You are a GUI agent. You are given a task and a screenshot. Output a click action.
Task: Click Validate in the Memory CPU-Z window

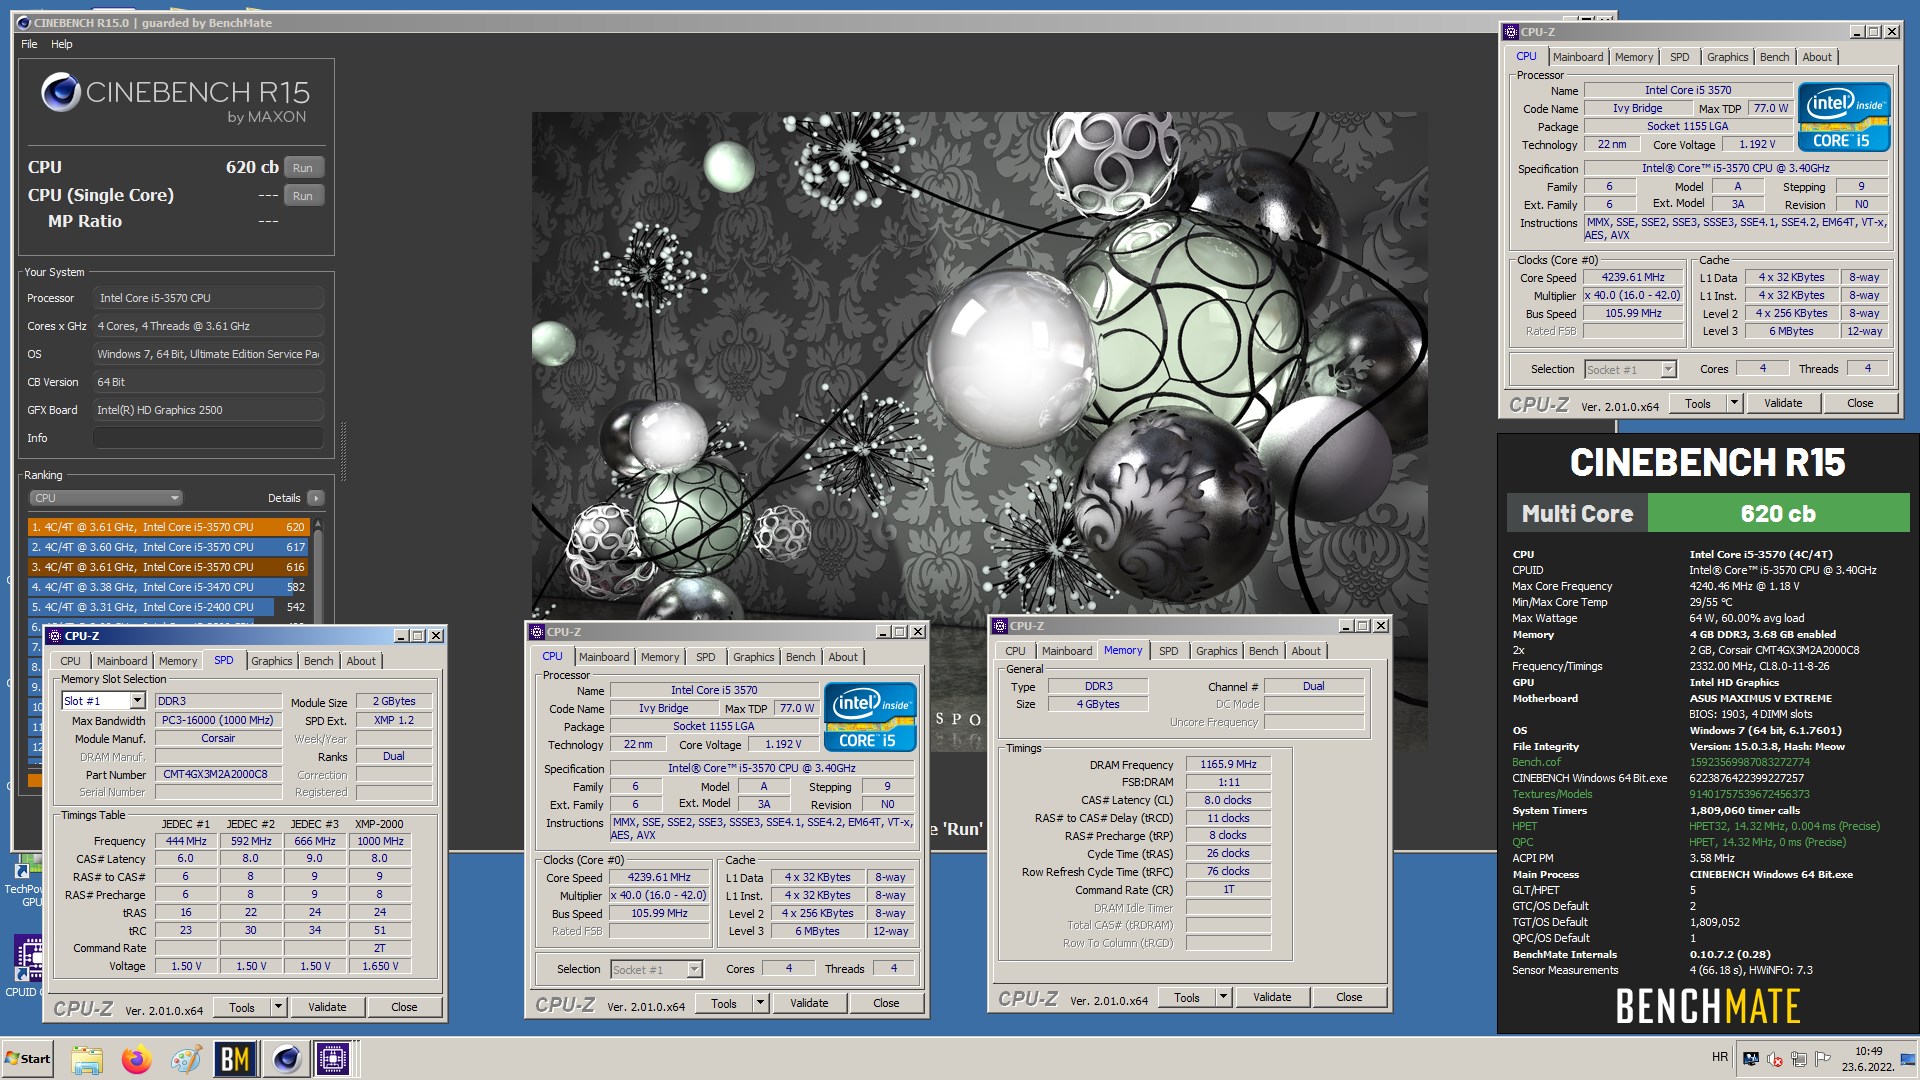(1272, 997)
